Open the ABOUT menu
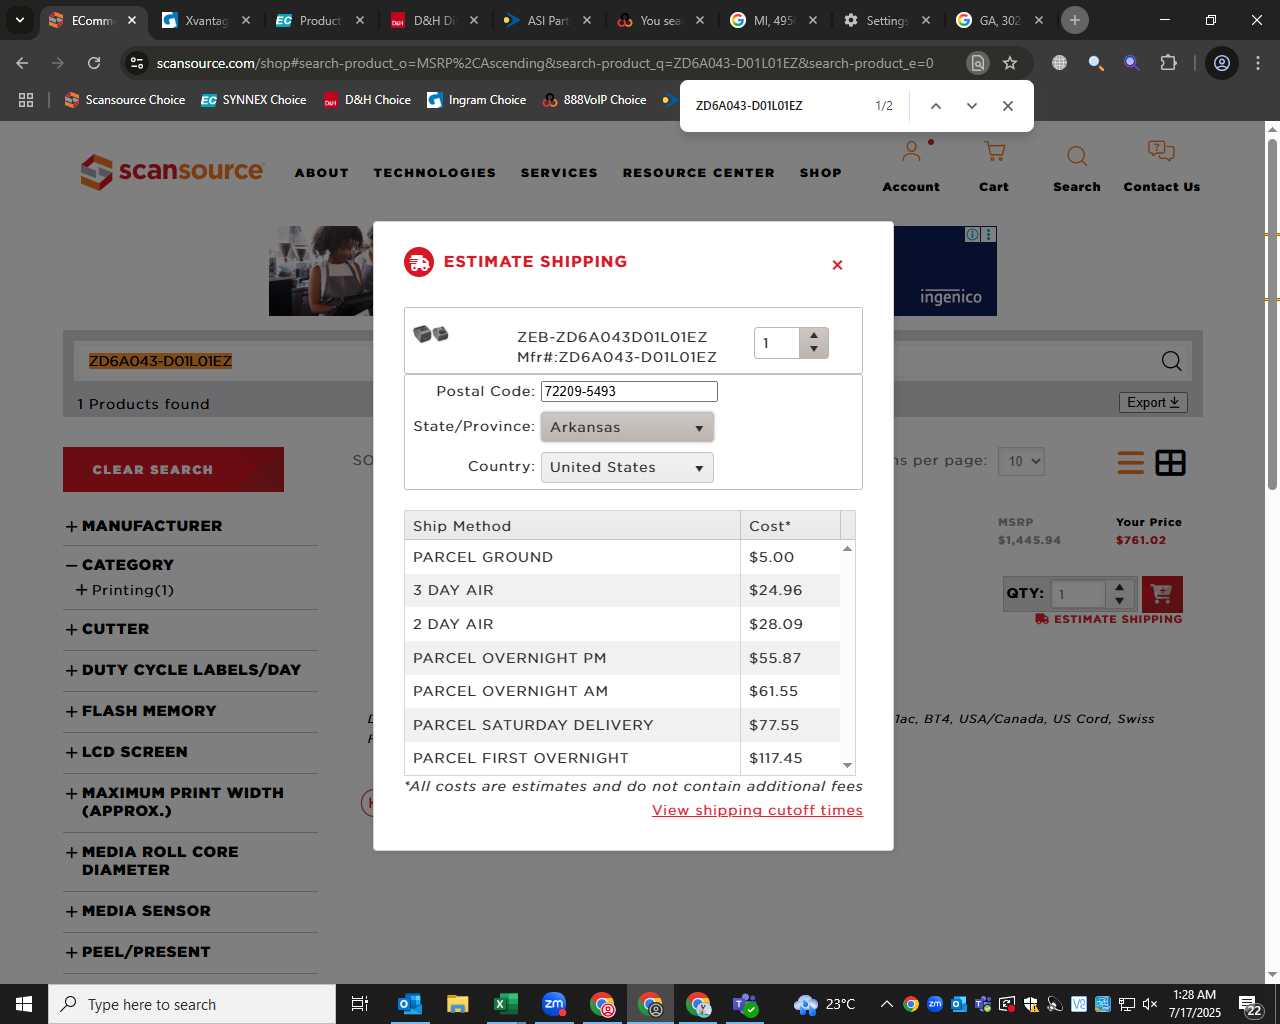 click(x=322, y=173)
